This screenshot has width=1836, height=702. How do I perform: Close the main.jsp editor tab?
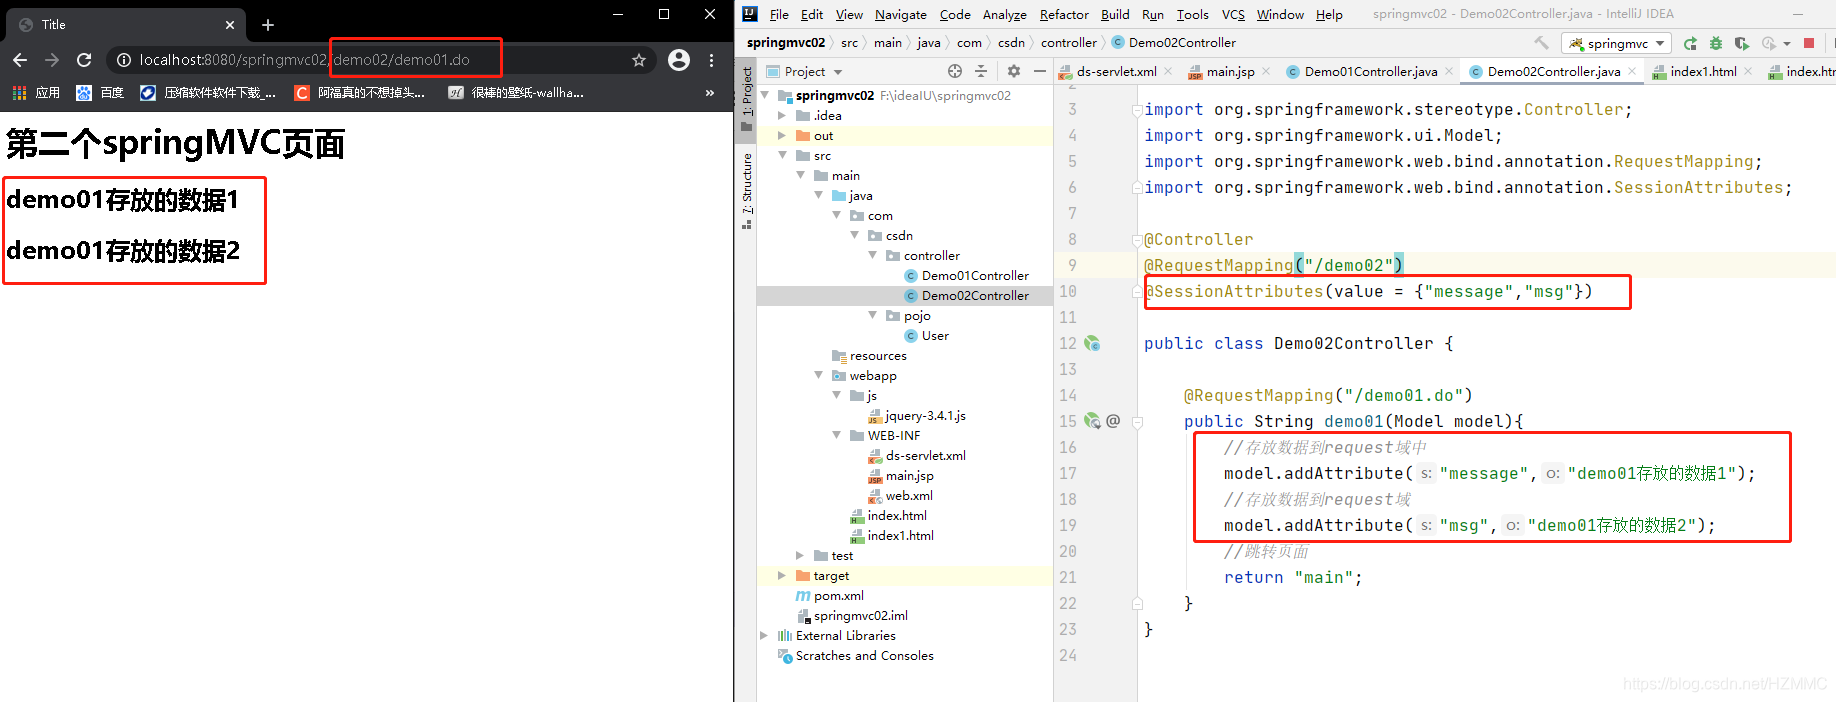tap(1266, 71)
